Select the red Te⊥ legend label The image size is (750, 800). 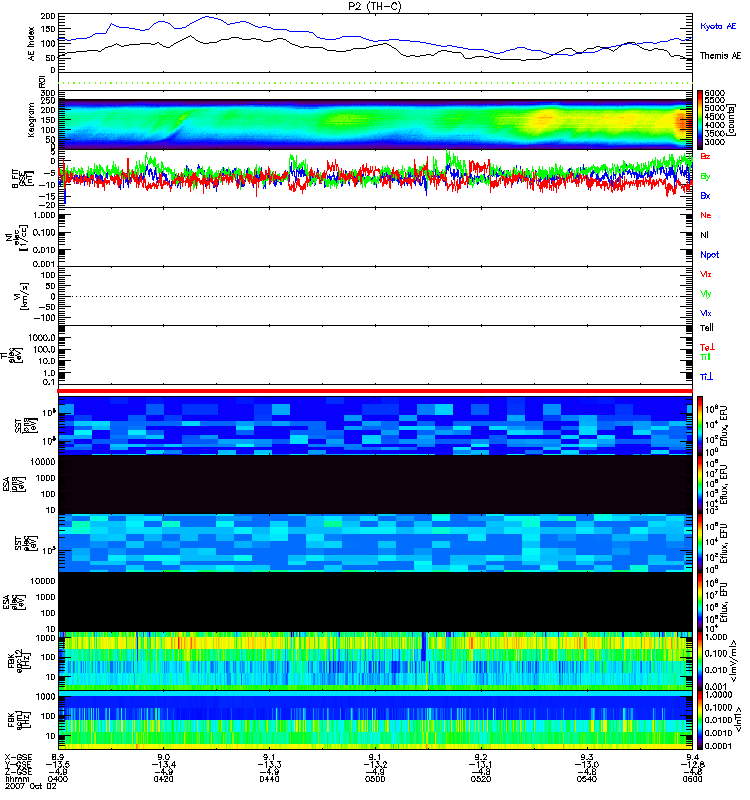707,347
